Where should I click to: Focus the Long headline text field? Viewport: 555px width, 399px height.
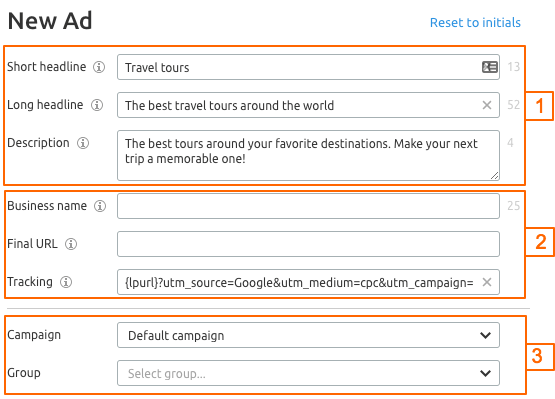tap(308, 105)
